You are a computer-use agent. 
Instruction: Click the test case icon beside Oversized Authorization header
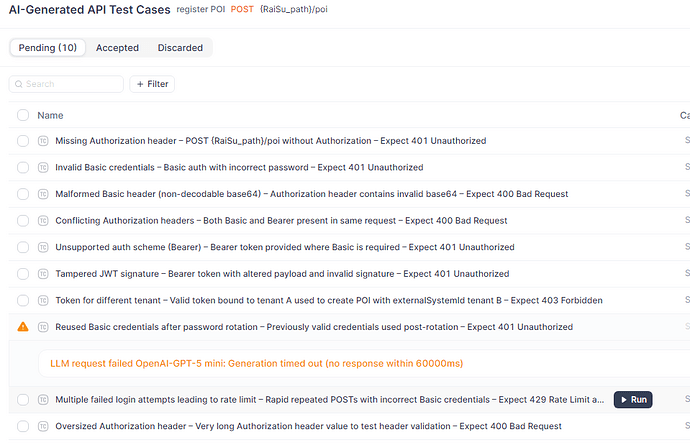coord(43,426)
